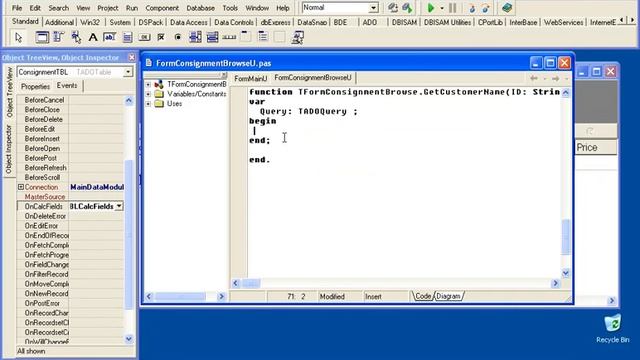The width and height of the screenshot is (640, 360).
Task: Expand the Connection property
Action: pyautogui.click(x=20, y=187)
